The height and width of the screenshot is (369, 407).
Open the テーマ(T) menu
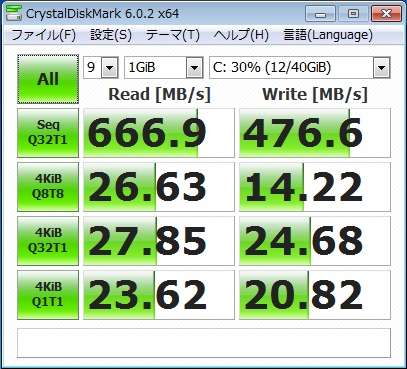pos(173,35)
